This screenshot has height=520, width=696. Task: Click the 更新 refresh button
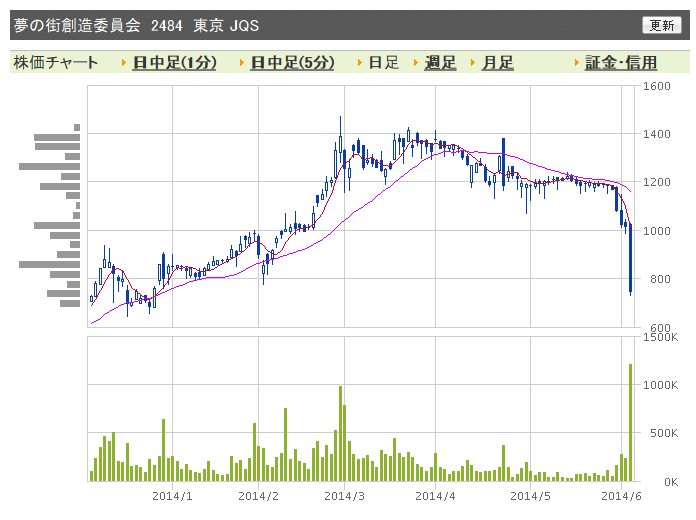(x=661, y=25)
